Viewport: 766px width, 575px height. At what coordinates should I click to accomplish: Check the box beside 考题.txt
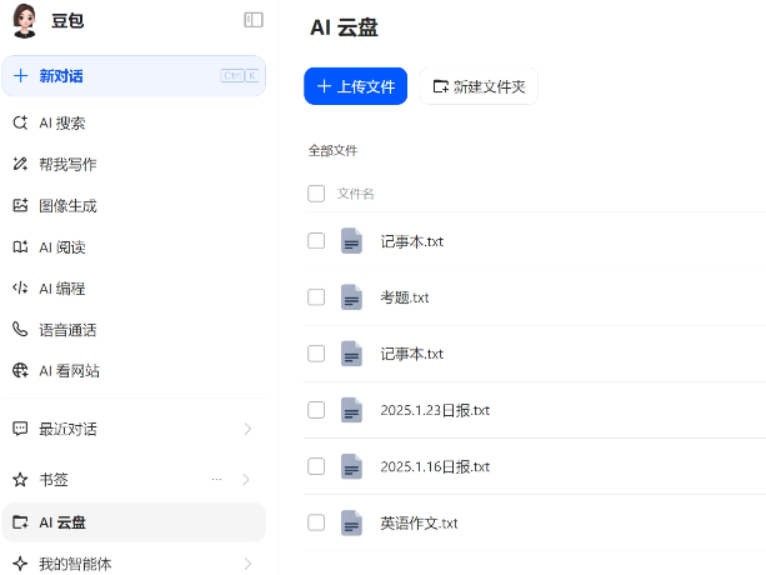(x=316, y=297)
